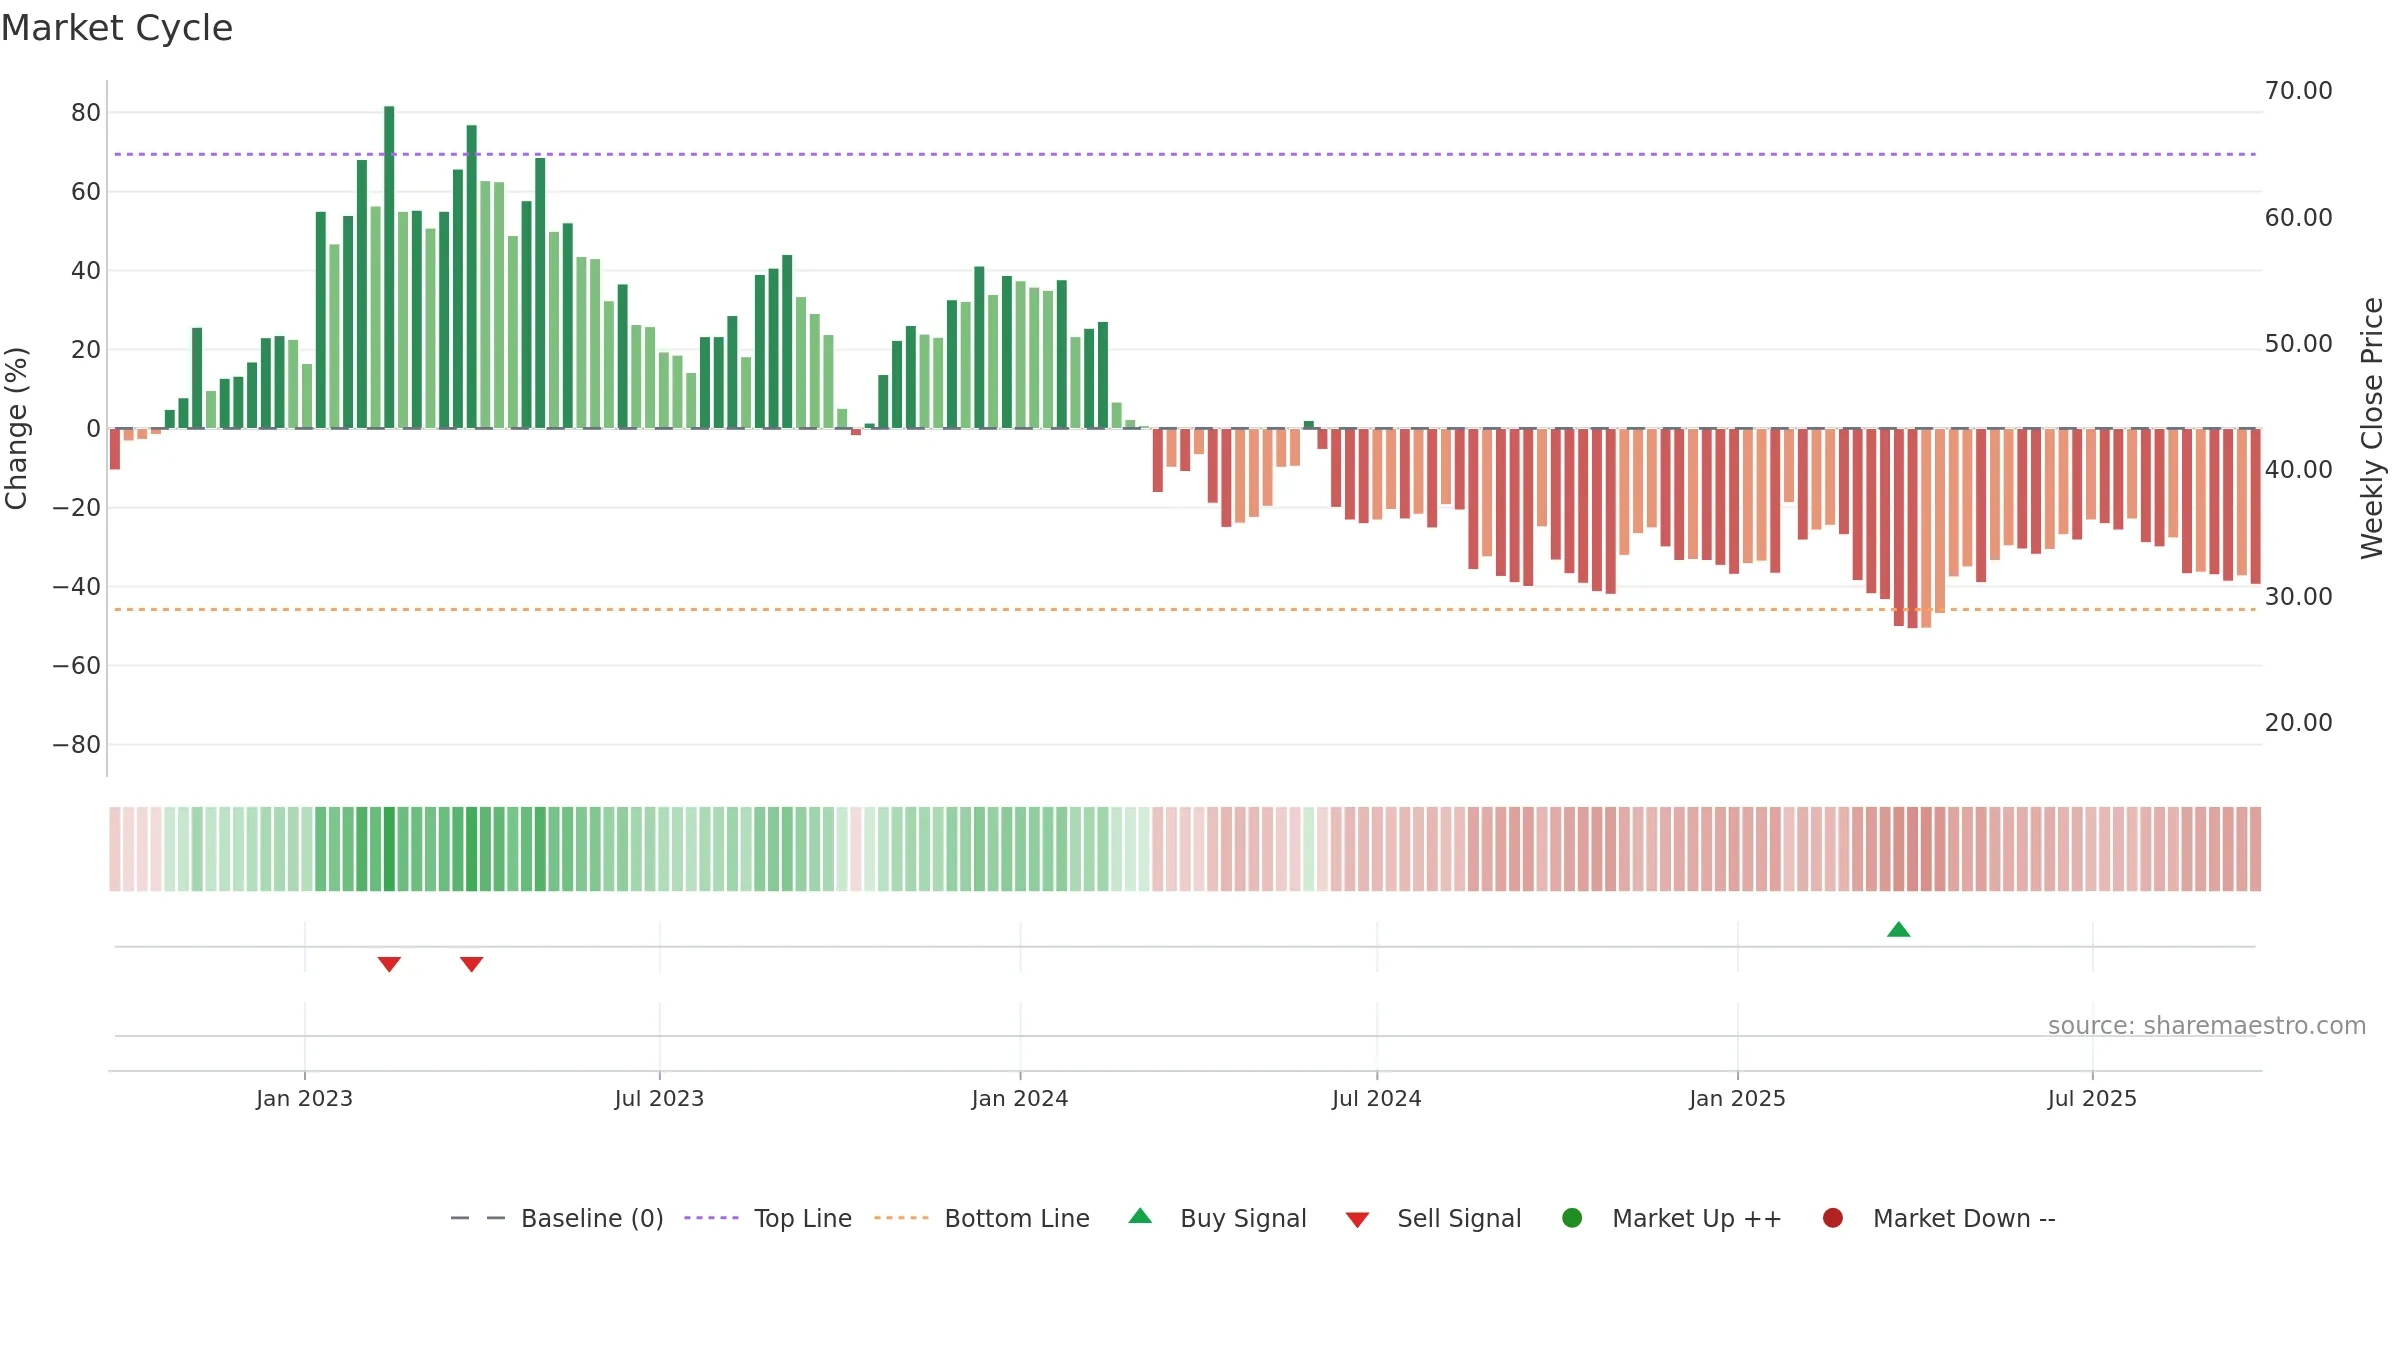Click the purple dotted Top Line in the chart
Viewport: 2400px width, 1350px height.
[1185, 154]
